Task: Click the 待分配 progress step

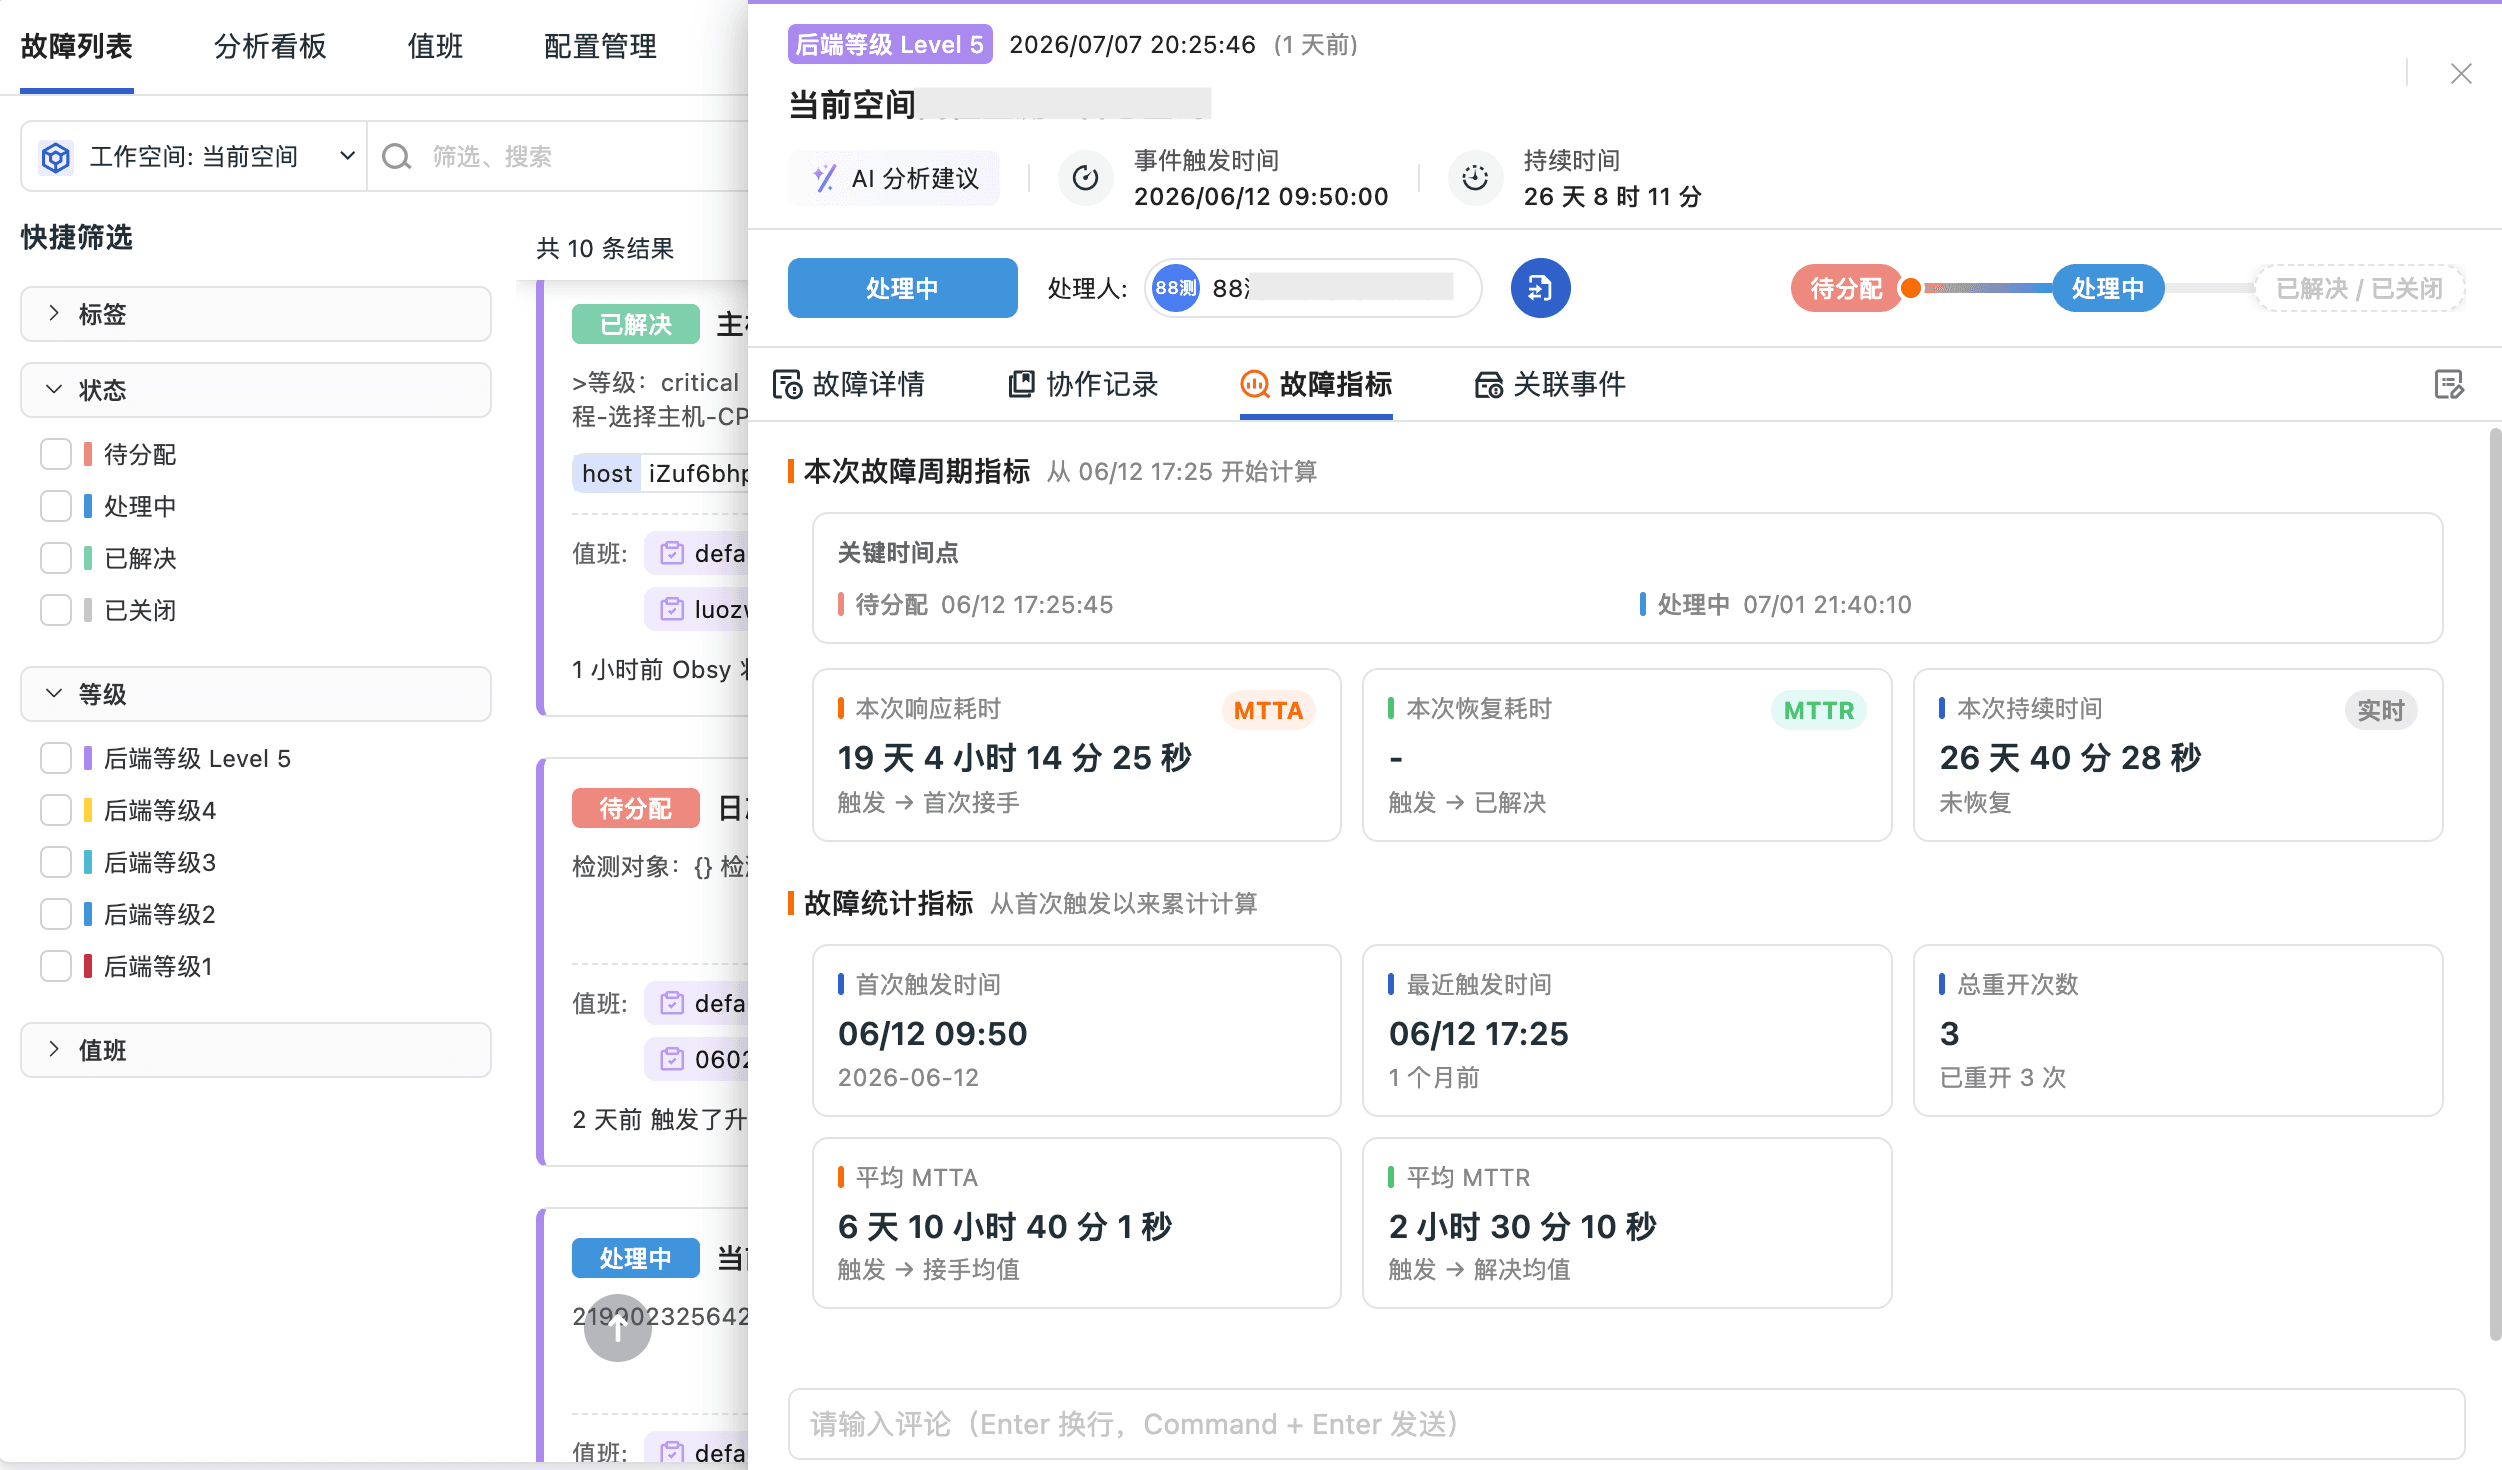Action: coord(1846,288)
